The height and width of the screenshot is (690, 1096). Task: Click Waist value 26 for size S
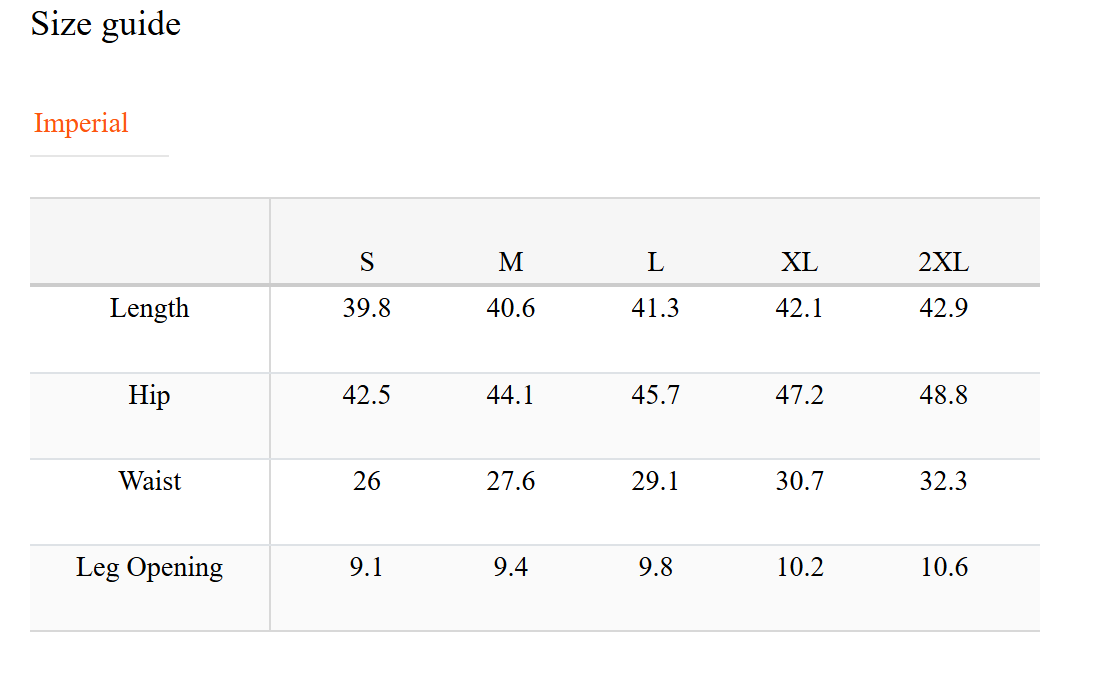[367, 481]
